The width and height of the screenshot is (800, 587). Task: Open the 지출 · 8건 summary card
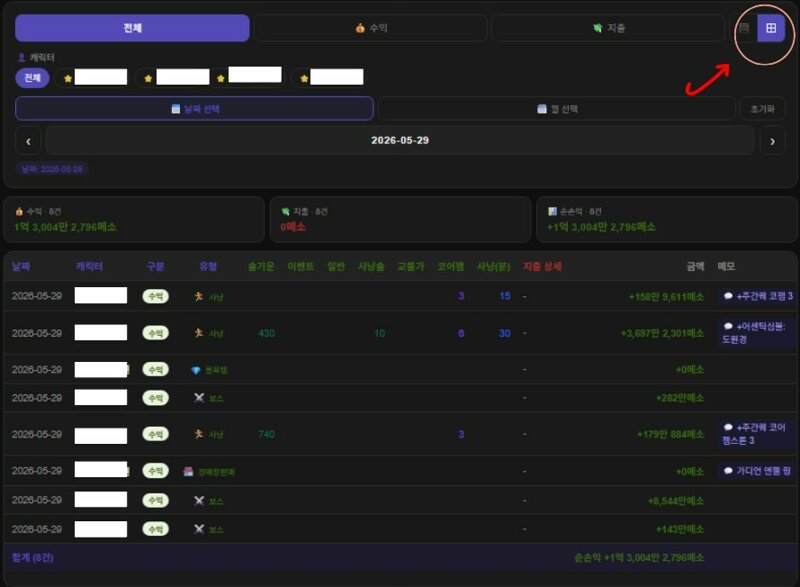[x=401, y=219]
